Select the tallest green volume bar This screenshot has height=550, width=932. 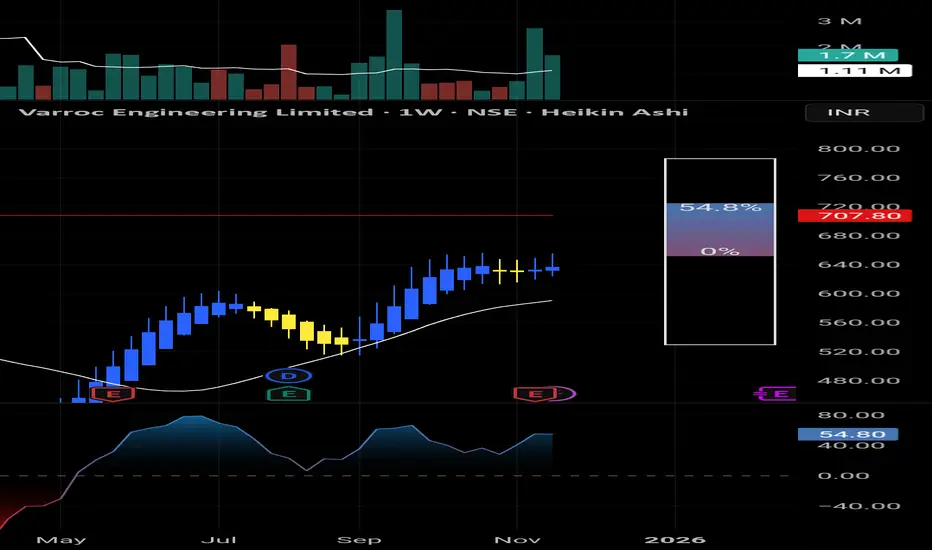(394, 55)
